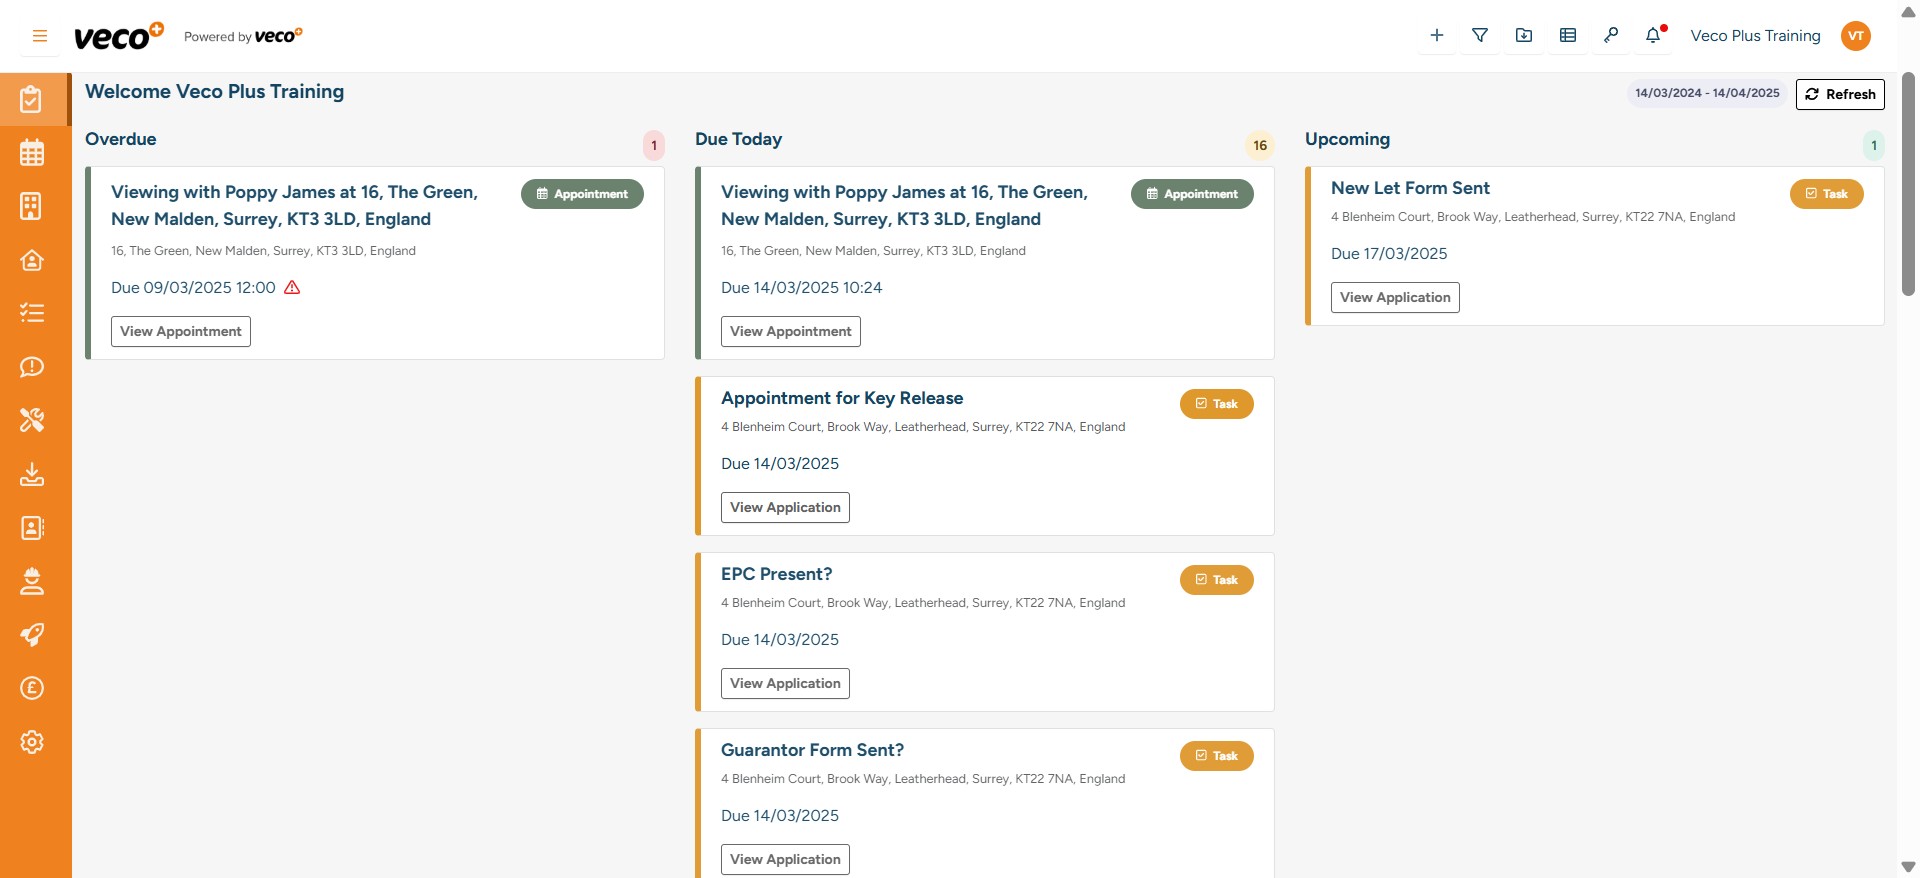Open the table list icon in header
The width and height of the screenshot is (1920, 878).
tap(1568, 35)
